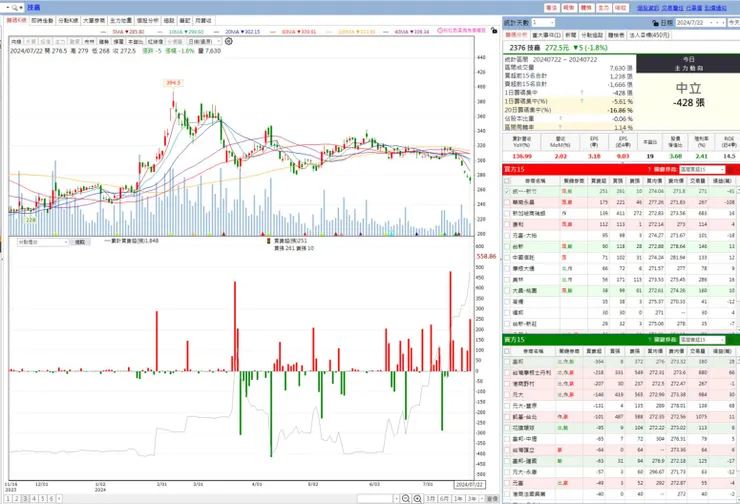The image size is (740, 504).
Task: Select page 6 in bottom-left pager
Action: coord(51,498)
